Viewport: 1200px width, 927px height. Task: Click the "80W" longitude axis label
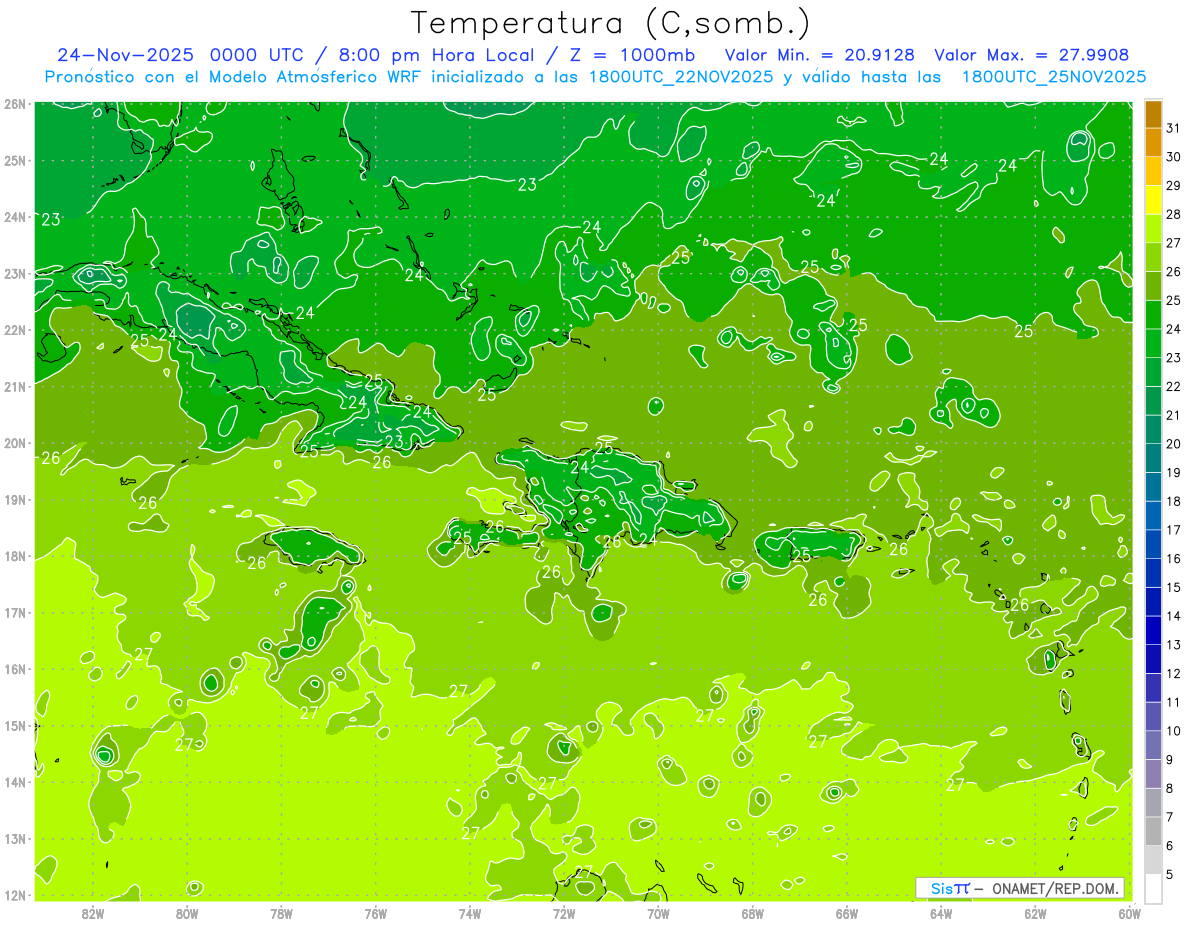(x=187, y=913)
